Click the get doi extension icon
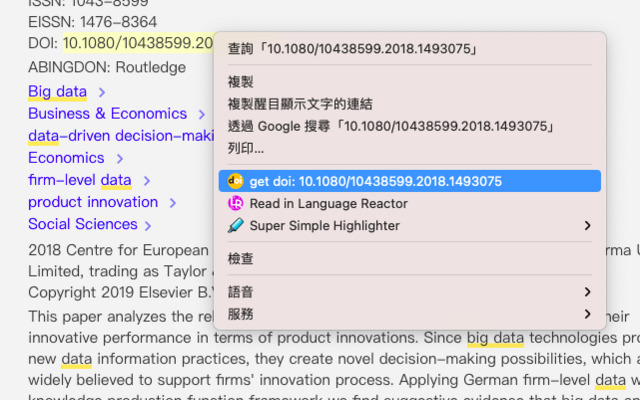 pyautogui.click(x=236, y=181)
